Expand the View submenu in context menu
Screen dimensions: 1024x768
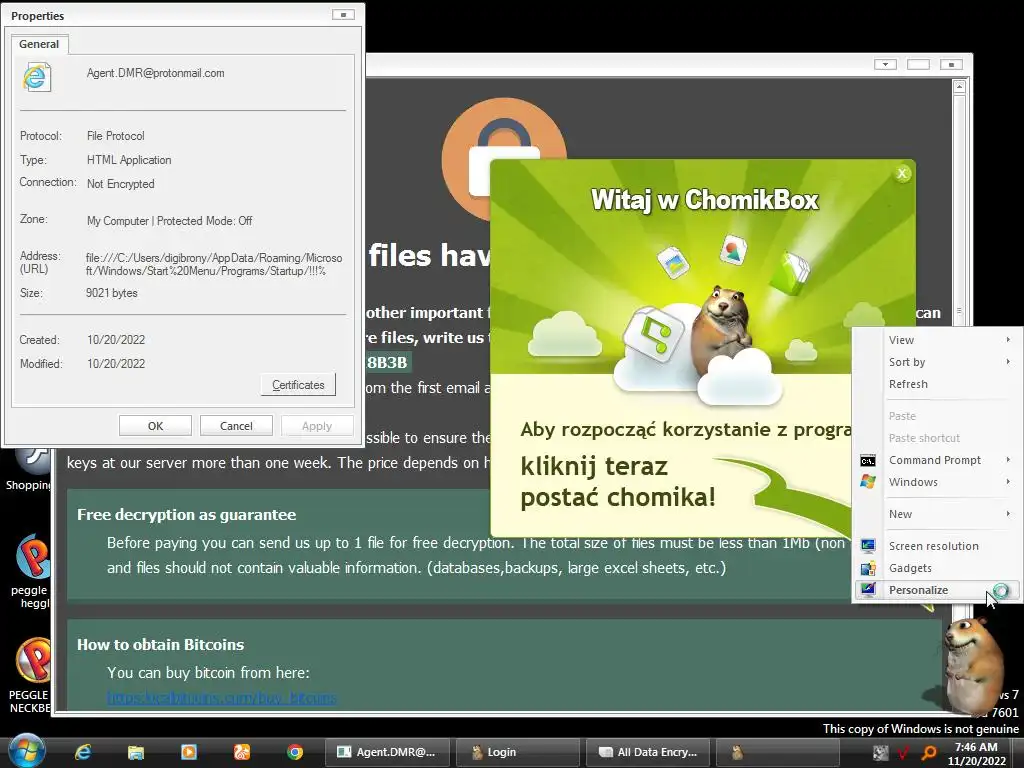tap(938, 340)
